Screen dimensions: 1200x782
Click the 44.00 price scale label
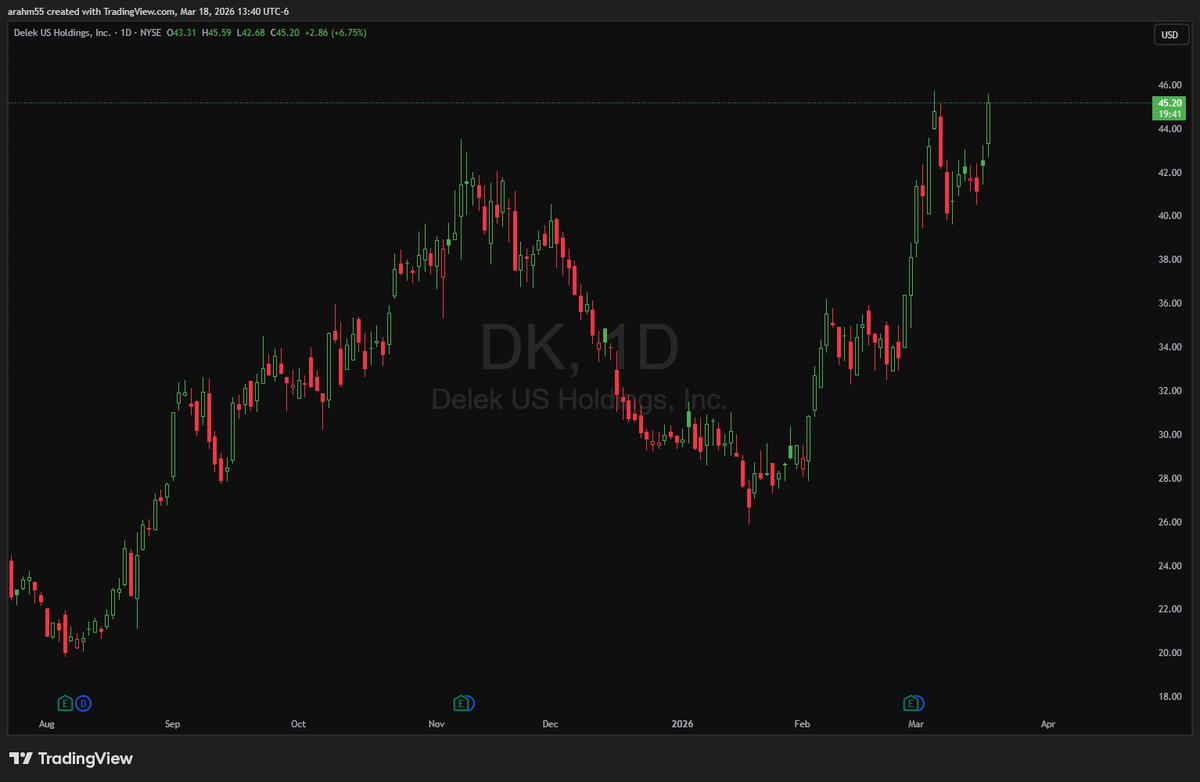[x=1170, y=129]
